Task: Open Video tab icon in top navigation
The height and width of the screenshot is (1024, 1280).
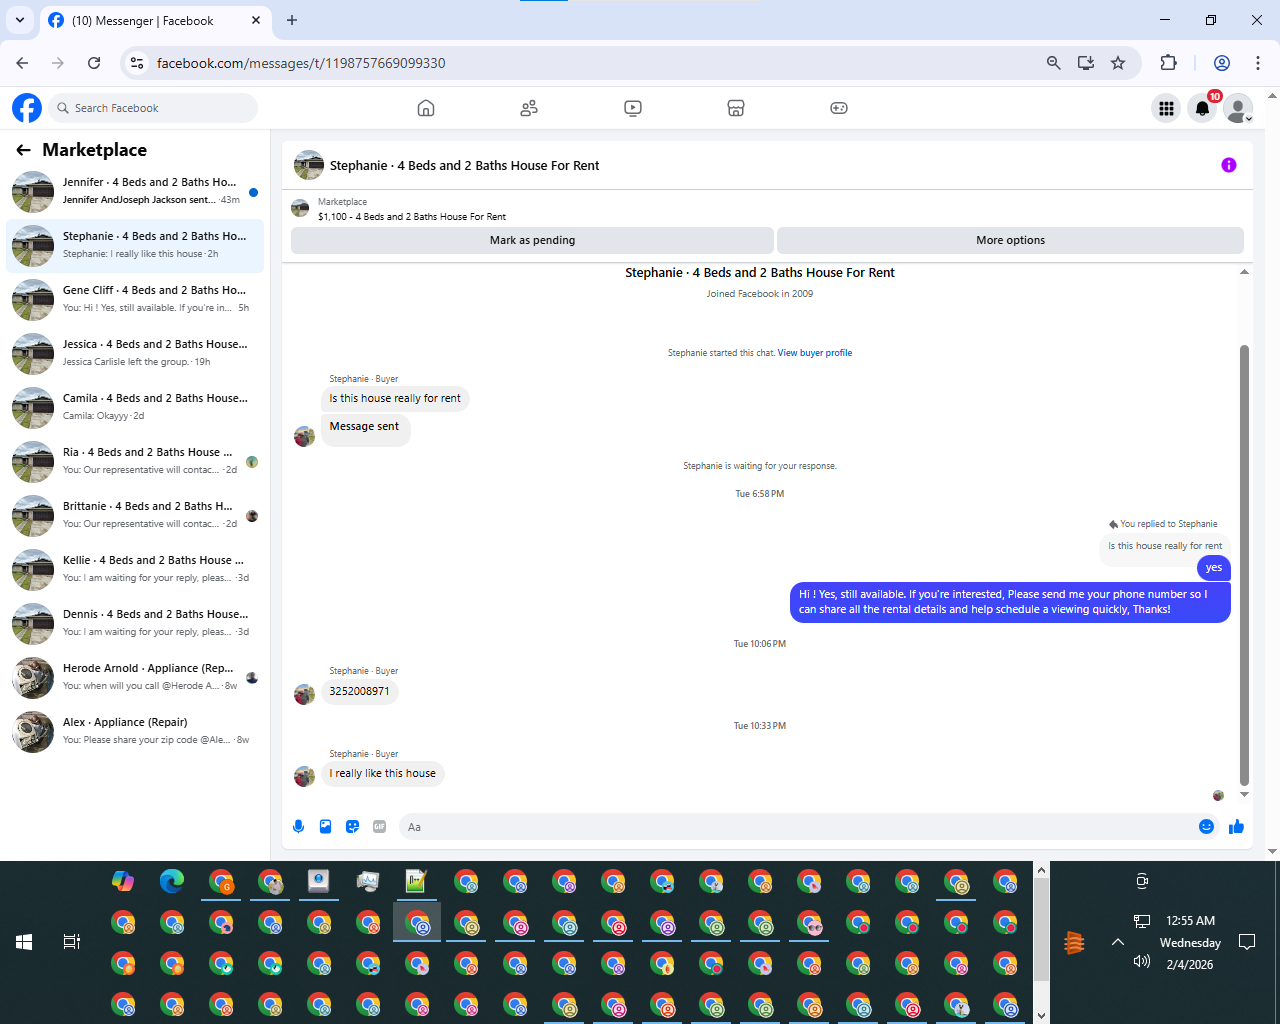Action: pyautogui.click(x=633, y=108)
